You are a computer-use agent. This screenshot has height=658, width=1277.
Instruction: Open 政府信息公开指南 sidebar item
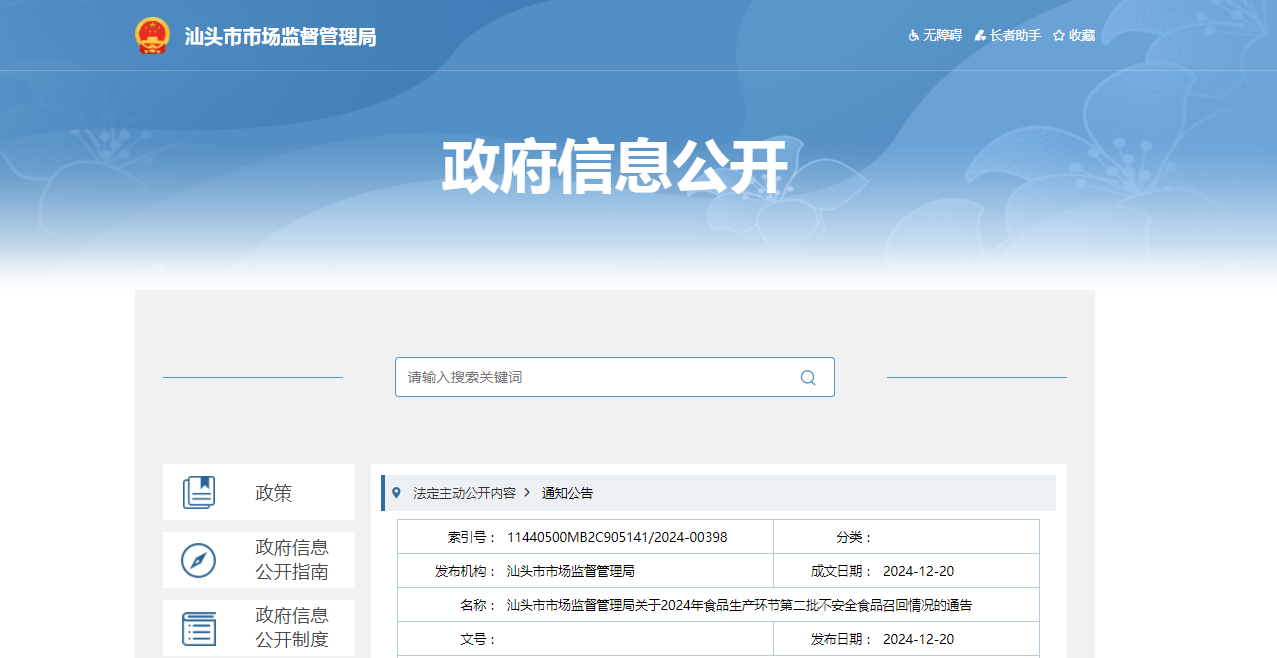tap(259, 560)
